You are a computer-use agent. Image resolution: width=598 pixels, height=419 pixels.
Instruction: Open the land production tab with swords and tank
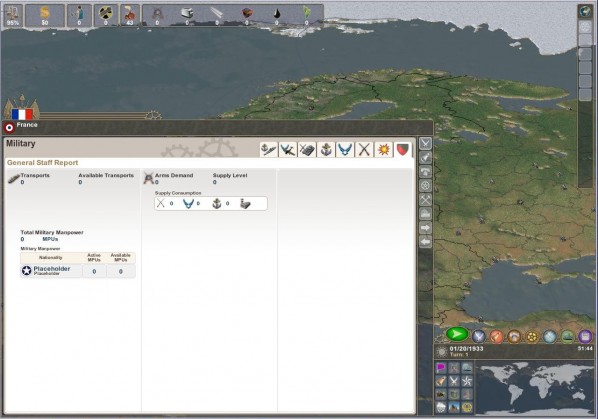(307, 149)
